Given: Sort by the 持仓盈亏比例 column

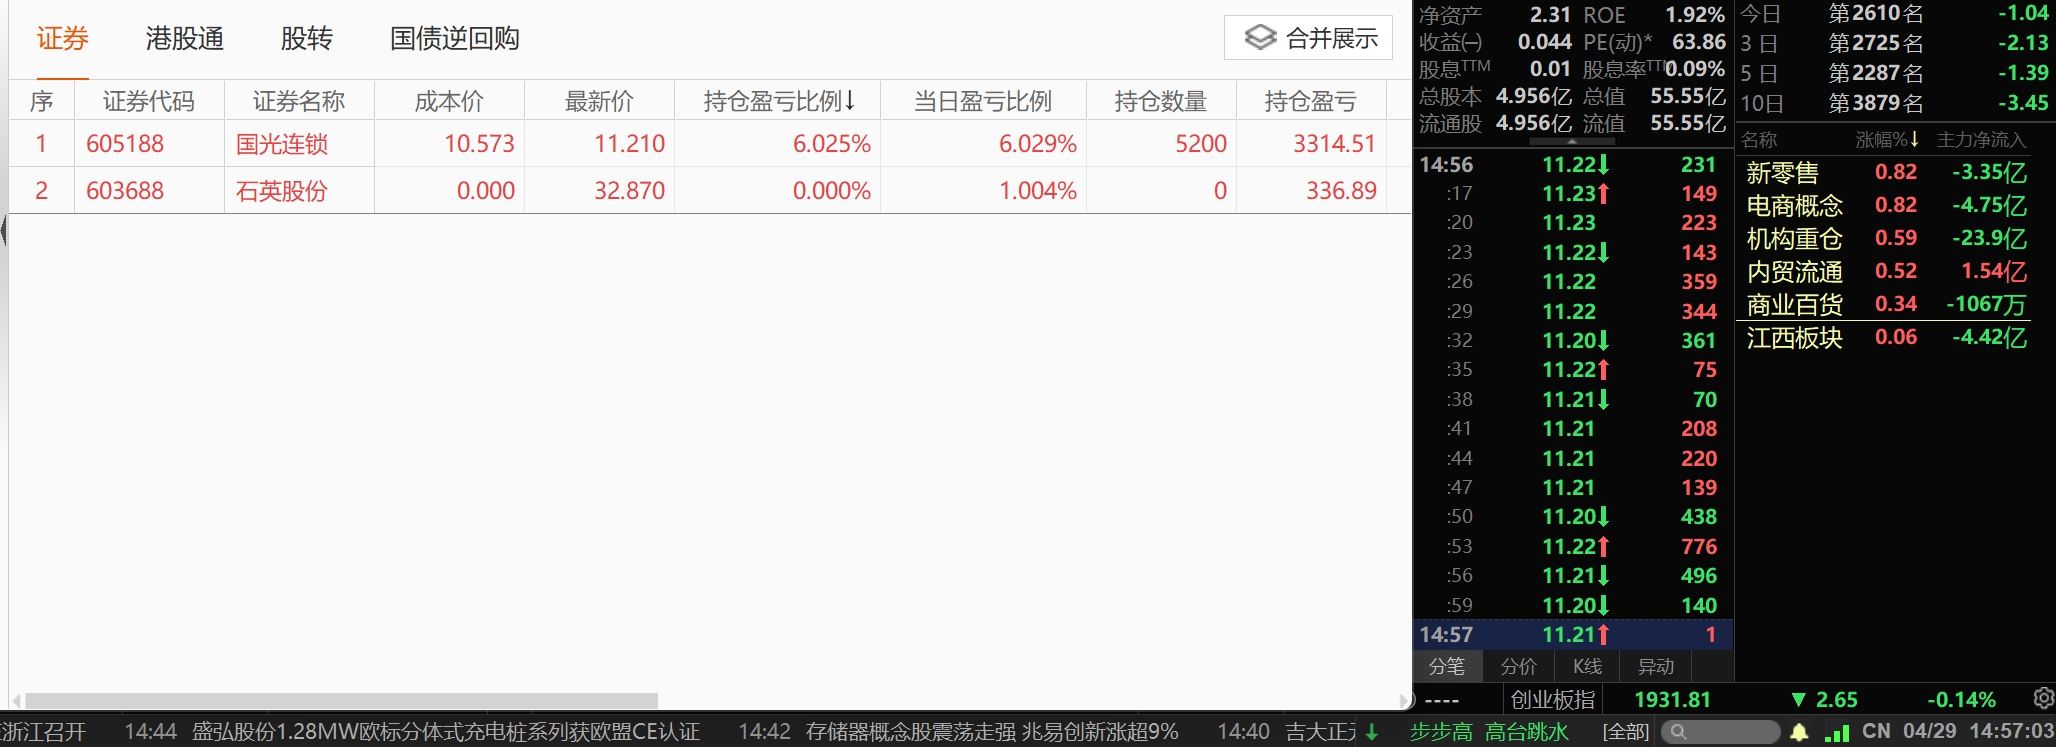Looking at the screenshot, I should point(779,101).
